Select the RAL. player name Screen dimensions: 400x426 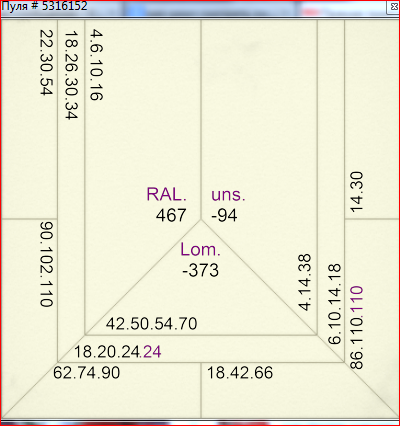tap(166, 194)
